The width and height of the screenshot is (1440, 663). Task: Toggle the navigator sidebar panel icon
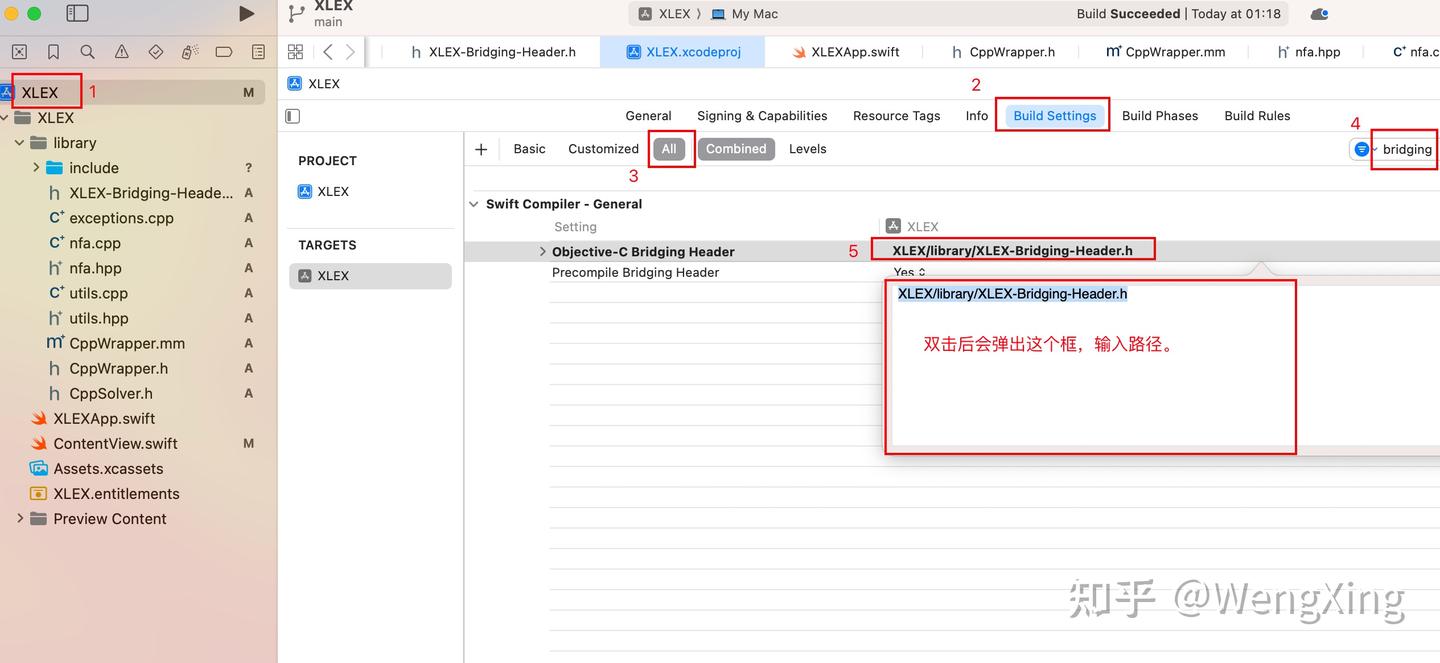(x=77, y=14)
